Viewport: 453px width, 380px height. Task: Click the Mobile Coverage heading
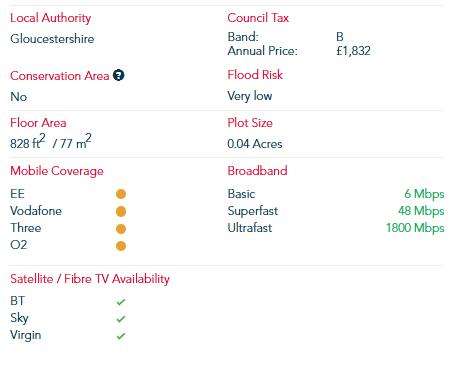pos(57,171)
